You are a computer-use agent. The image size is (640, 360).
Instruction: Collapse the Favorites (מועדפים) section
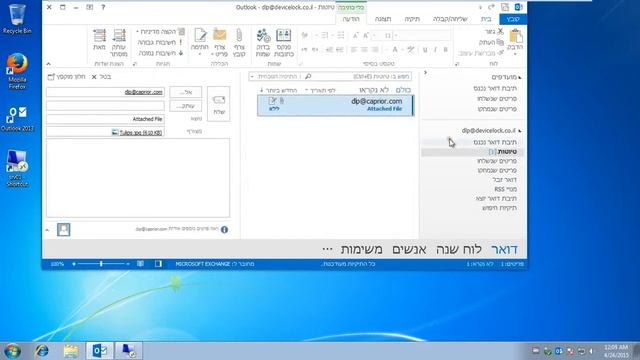pos(520,77)
